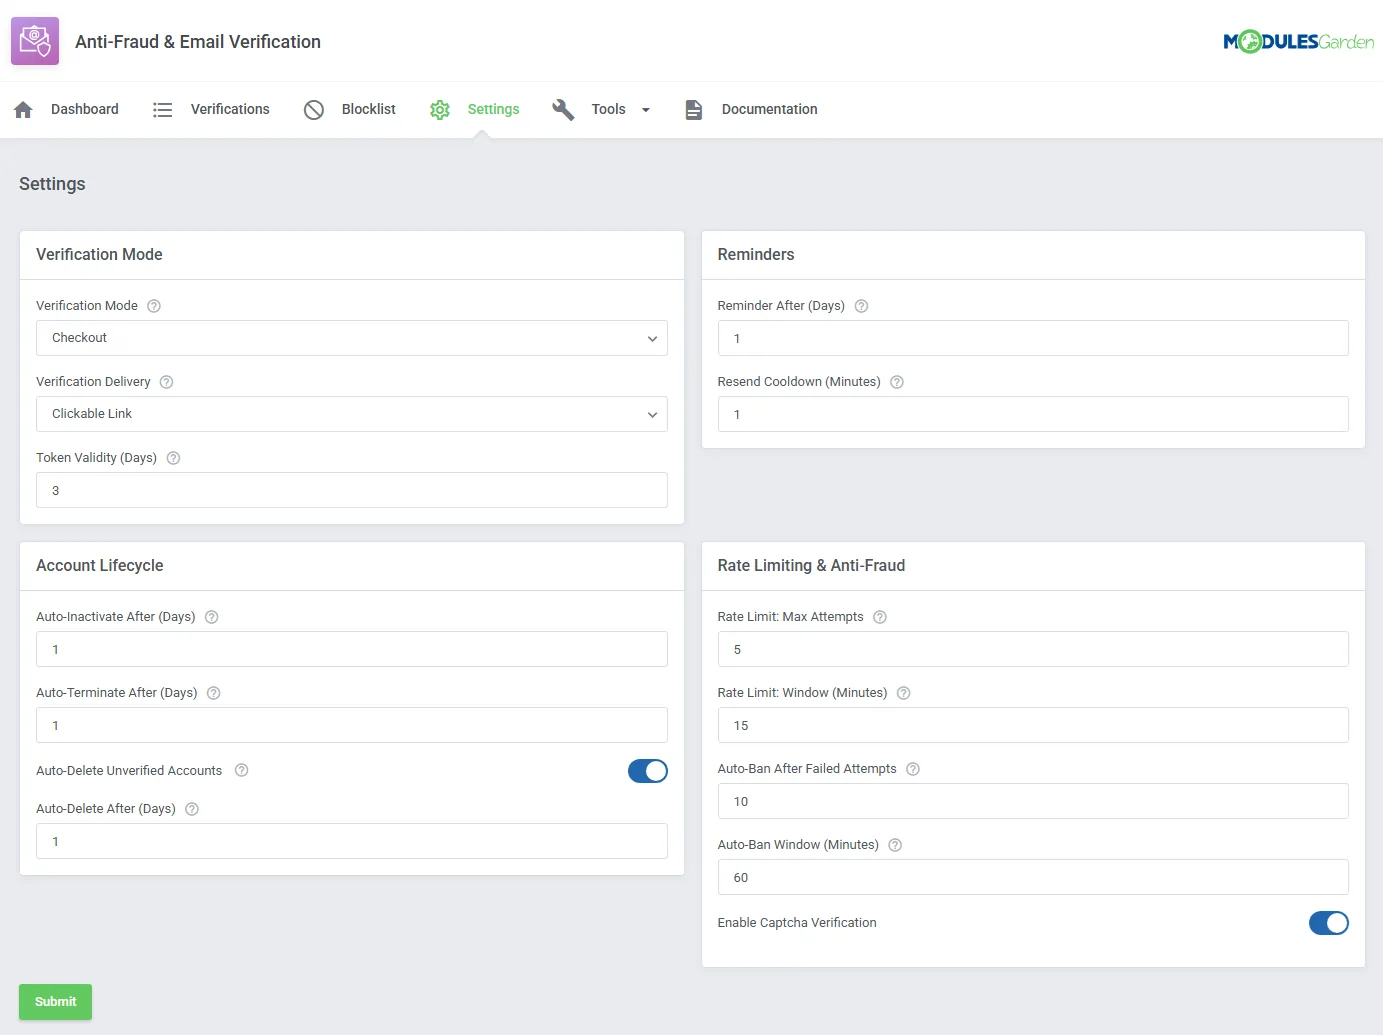1383x1035 pixels.
Task: Click the Documentation file icon
Action: pos(694,110)
